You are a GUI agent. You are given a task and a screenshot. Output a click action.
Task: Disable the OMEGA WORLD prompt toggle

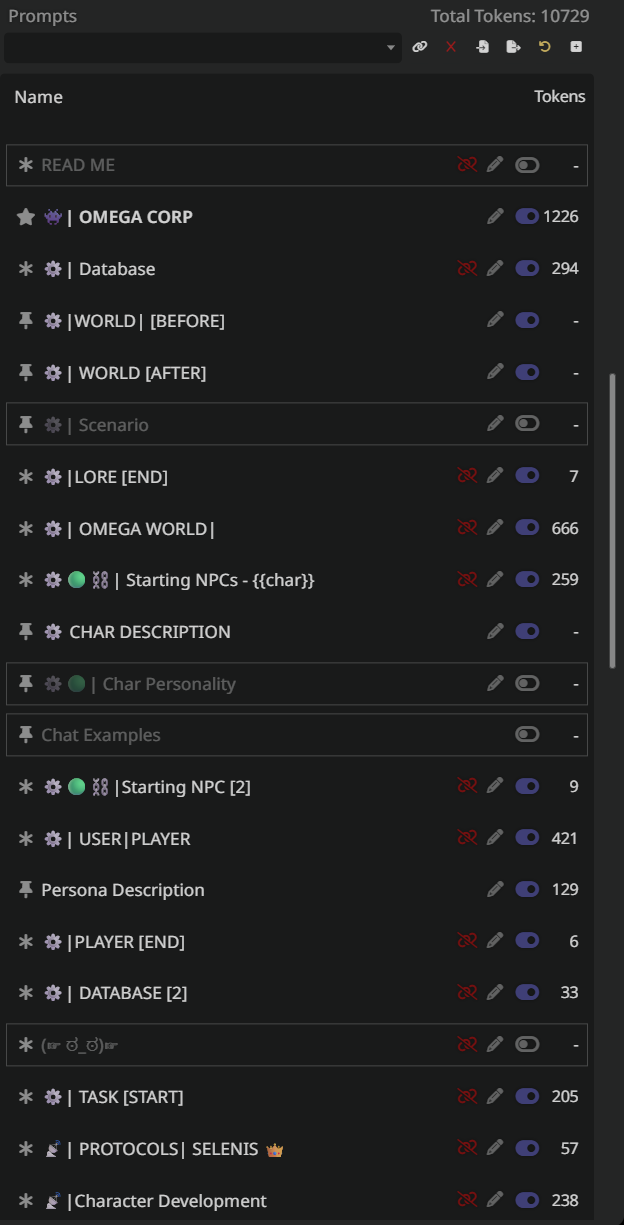click(527, 527)
